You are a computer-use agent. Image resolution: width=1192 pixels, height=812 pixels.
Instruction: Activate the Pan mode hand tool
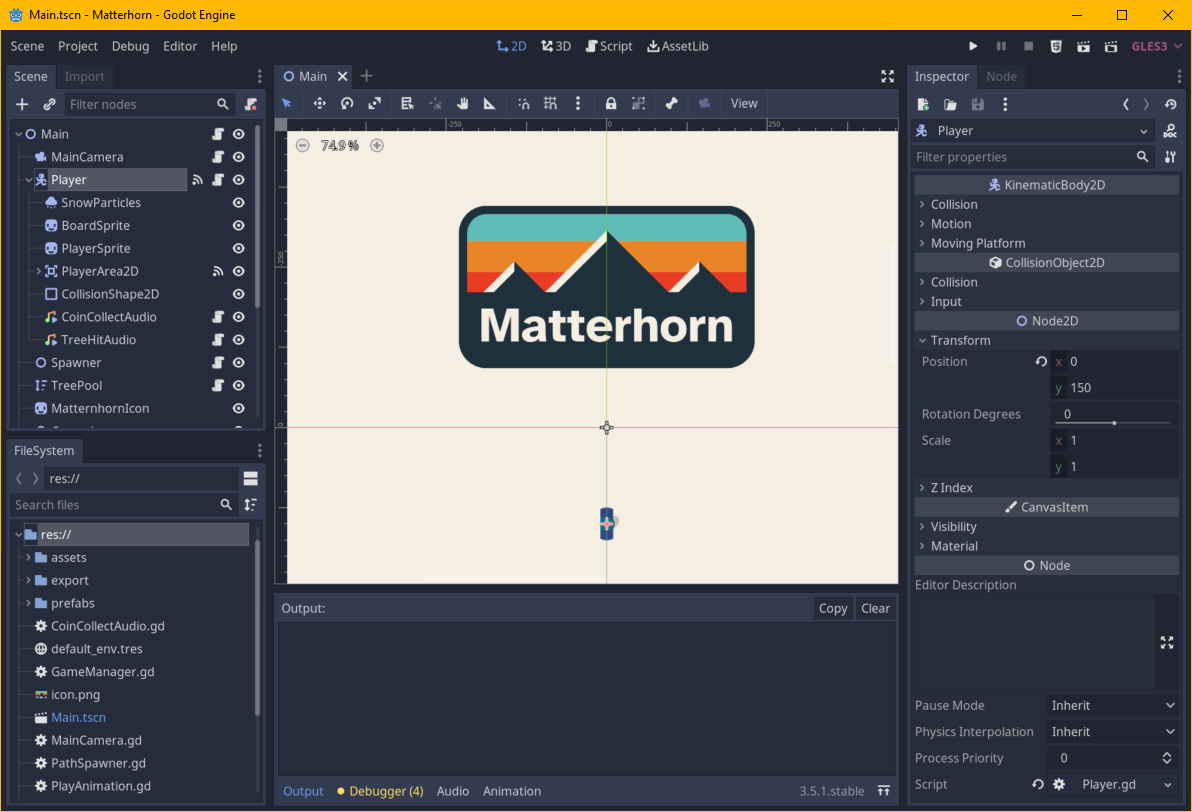pos(463,103)
